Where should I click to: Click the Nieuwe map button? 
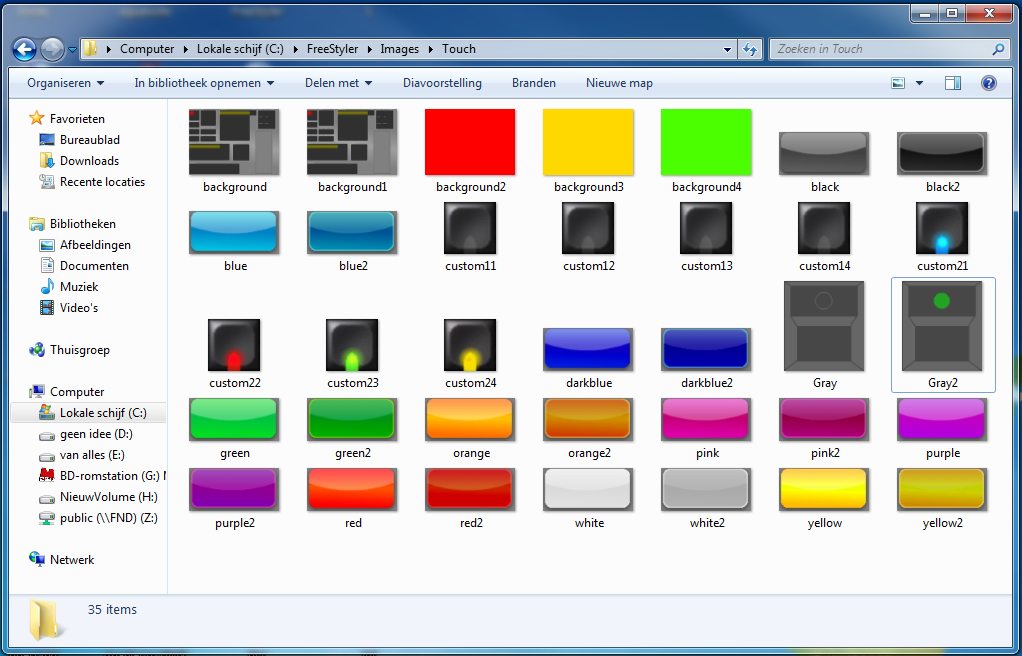[619, 83]
